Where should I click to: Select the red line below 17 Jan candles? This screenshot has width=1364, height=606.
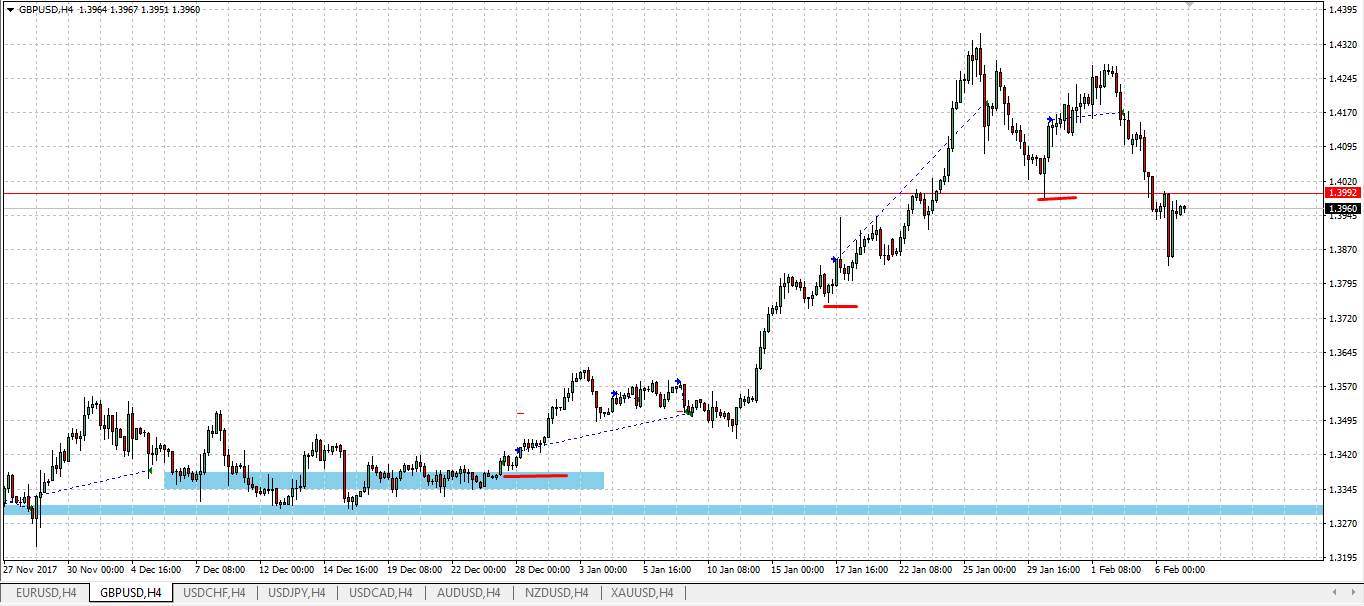click(840, 306)
